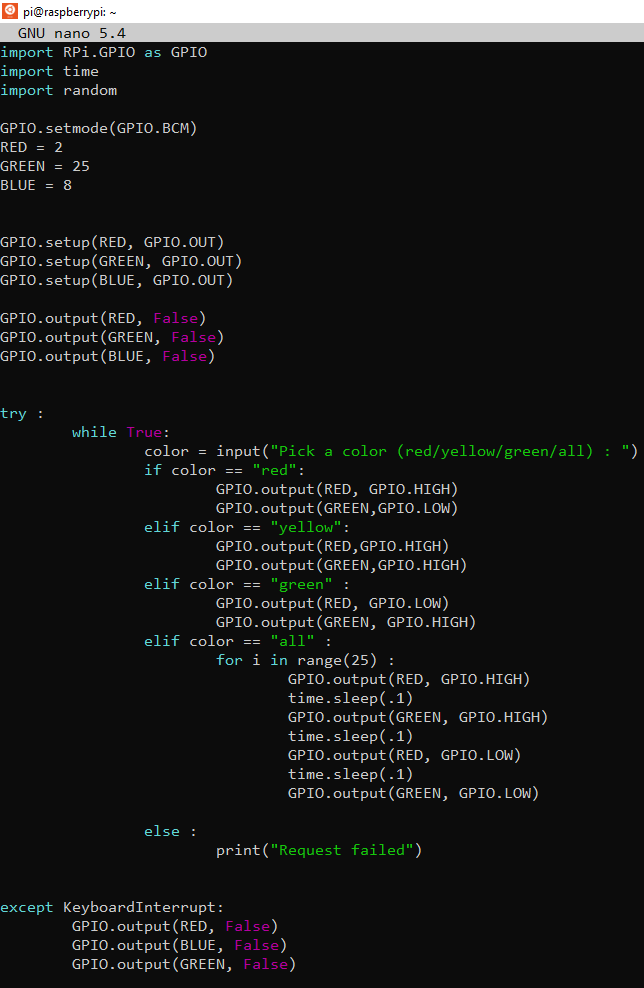Click the line 'BLUE = 8'

pyautogui.click(x=36, y=185)
